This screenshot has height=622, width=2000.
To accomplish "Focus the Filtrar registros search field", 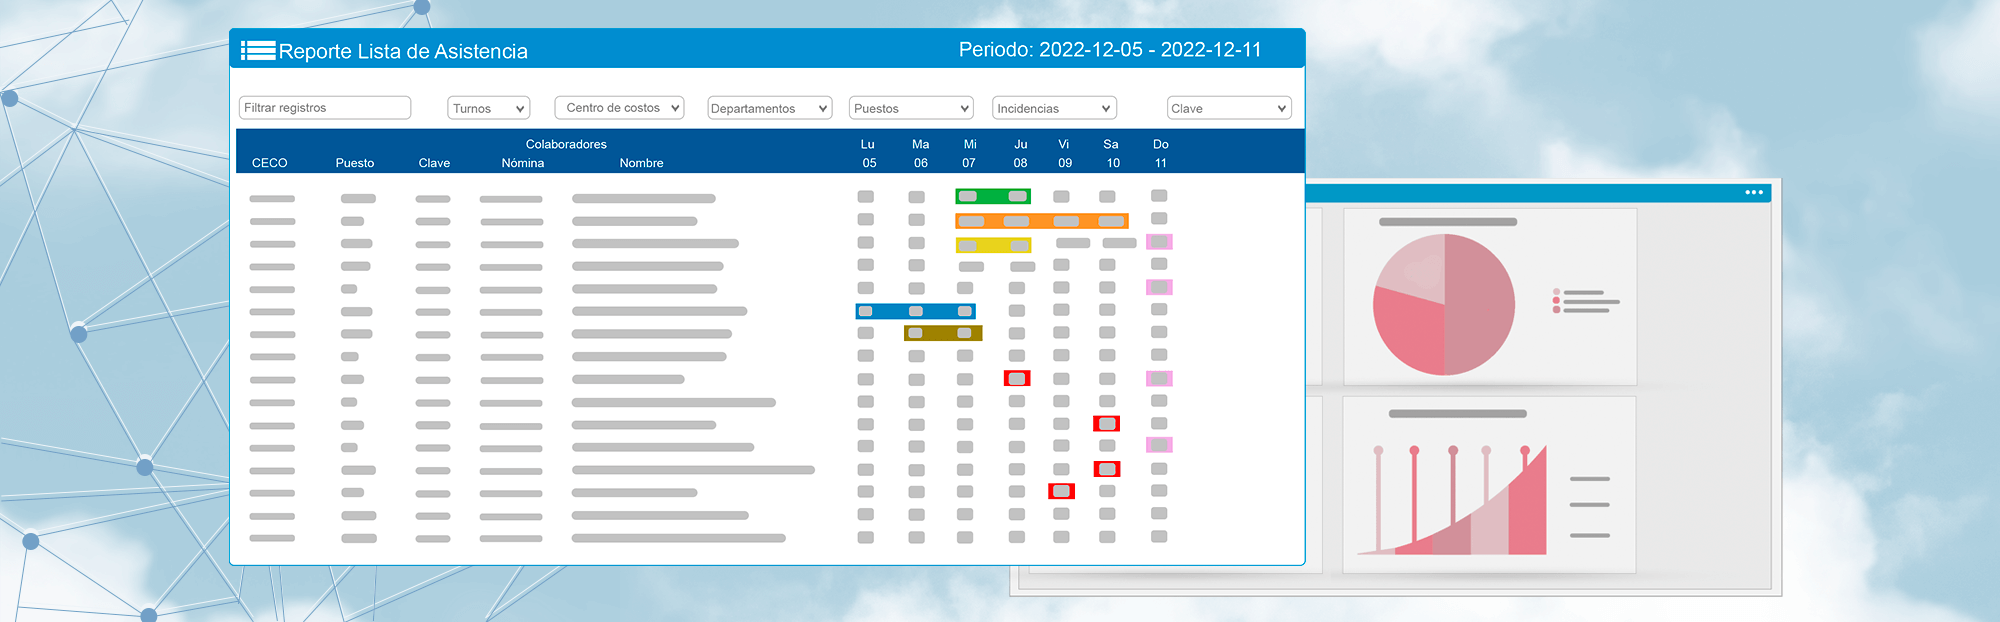I will [x=325, y=108].
